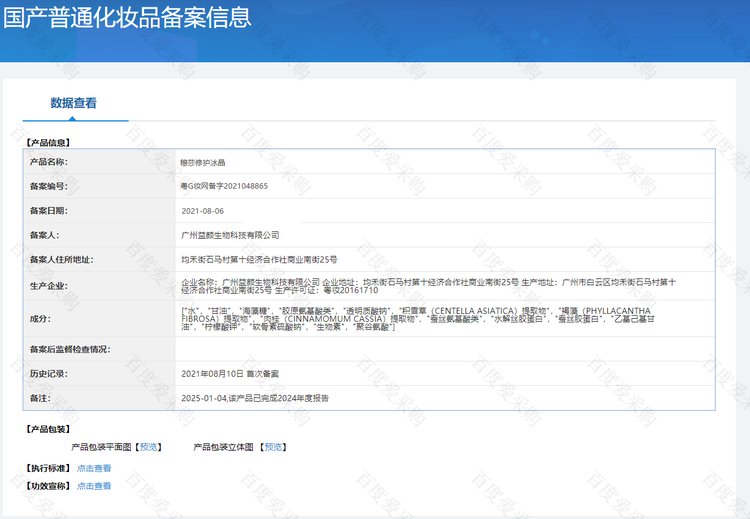Click the 执行标准 label
The image size is (750, 519).
pos(48,468)
